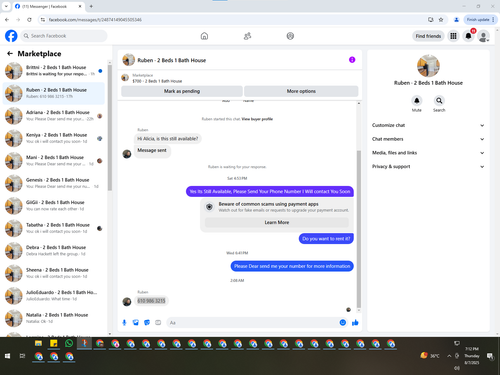Open Keniya's 2 Beds 1 Bath chat
The width and height of the screenshot is (500, 375).
click(53, 138)
